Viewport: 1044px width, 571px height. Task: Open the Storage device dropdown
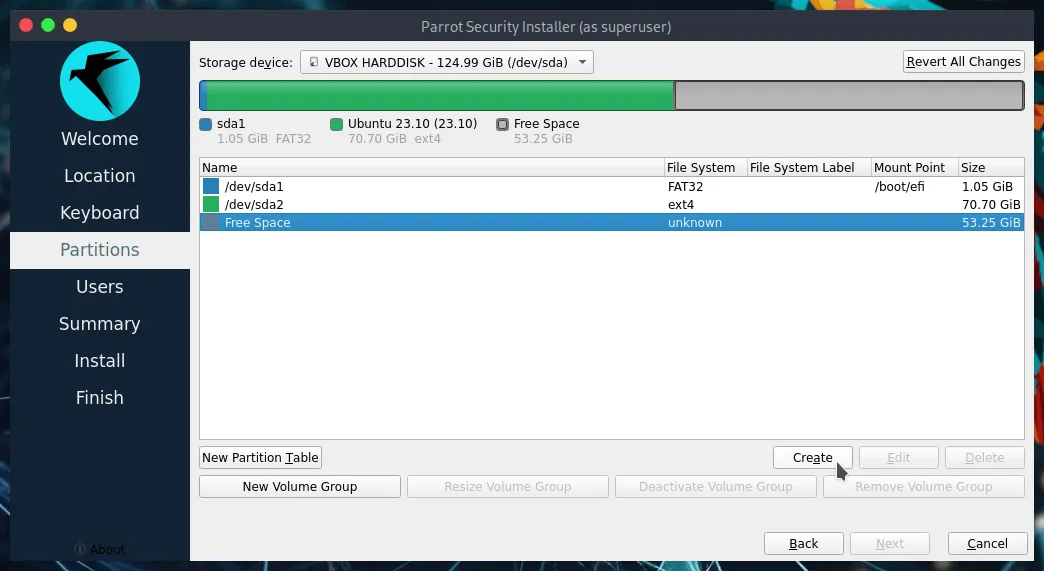pos(447,63)
